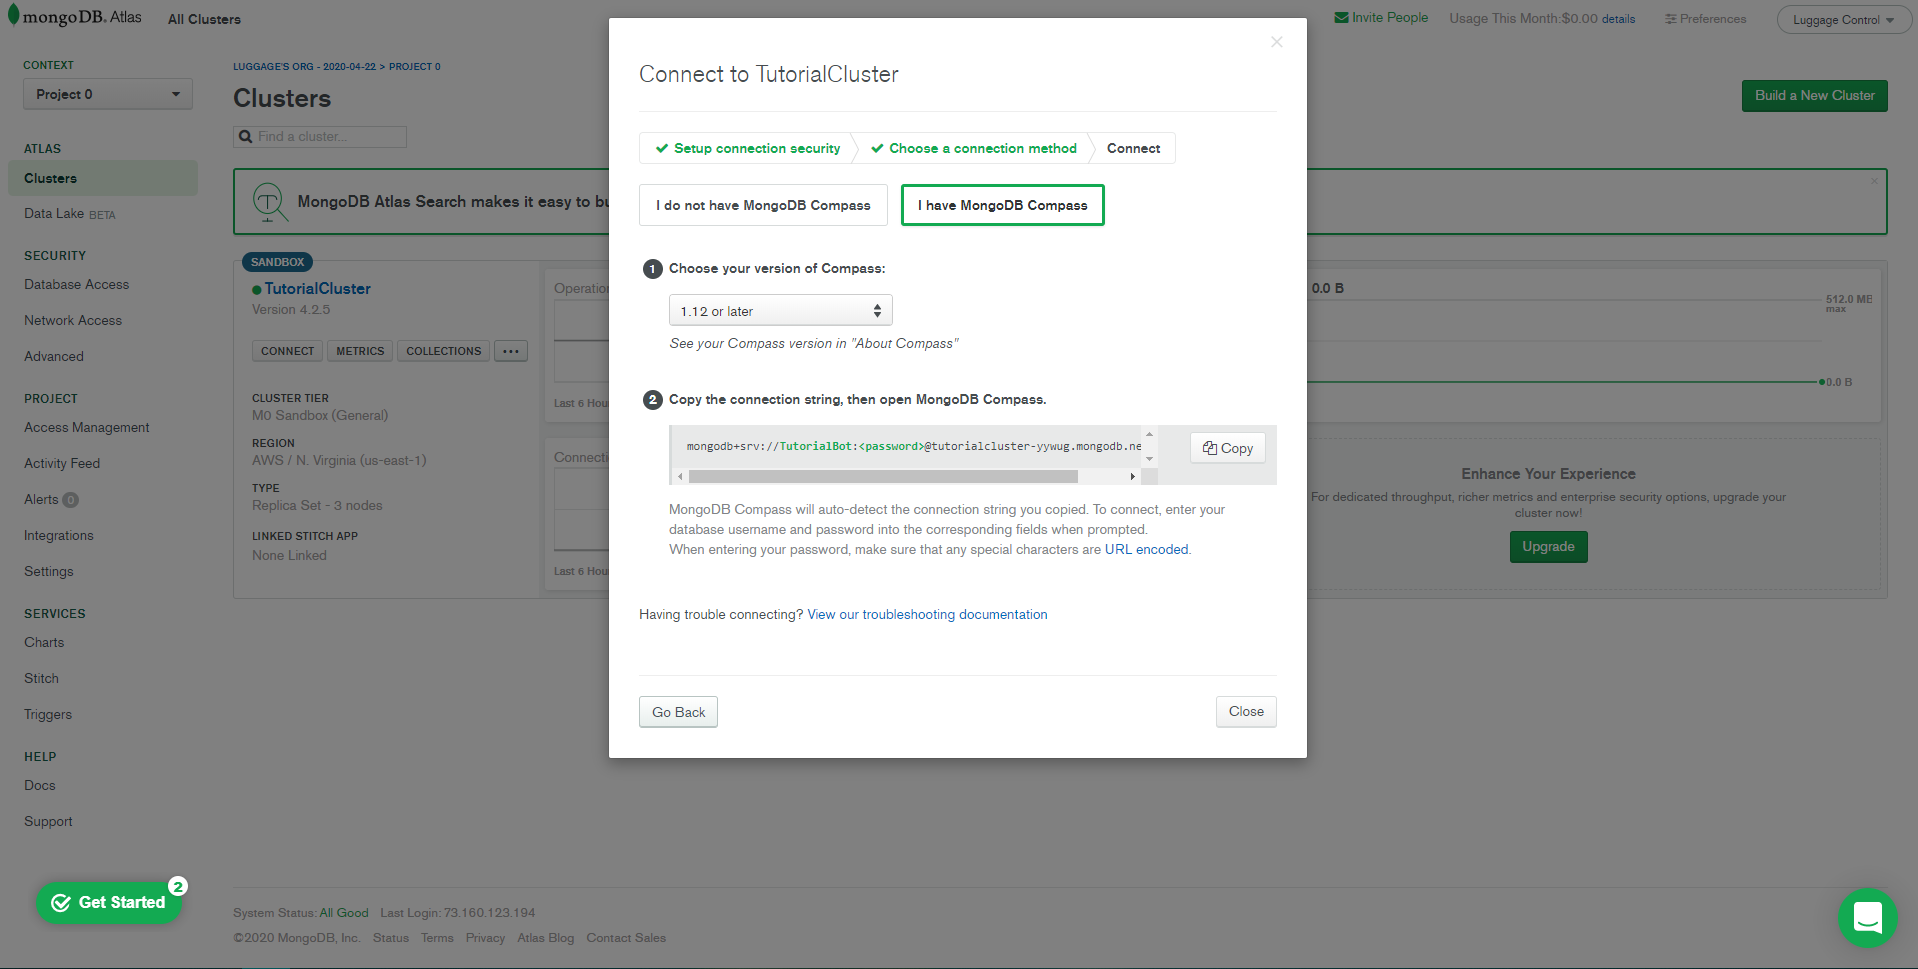Go to Choose a connection method step
Screen dimensions: 1918x969
click(x=973, y=148)
